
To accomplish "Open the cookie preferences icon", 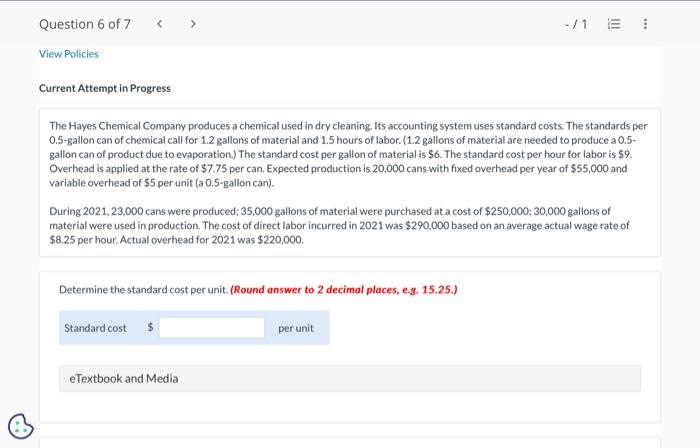I will point(21,426).
